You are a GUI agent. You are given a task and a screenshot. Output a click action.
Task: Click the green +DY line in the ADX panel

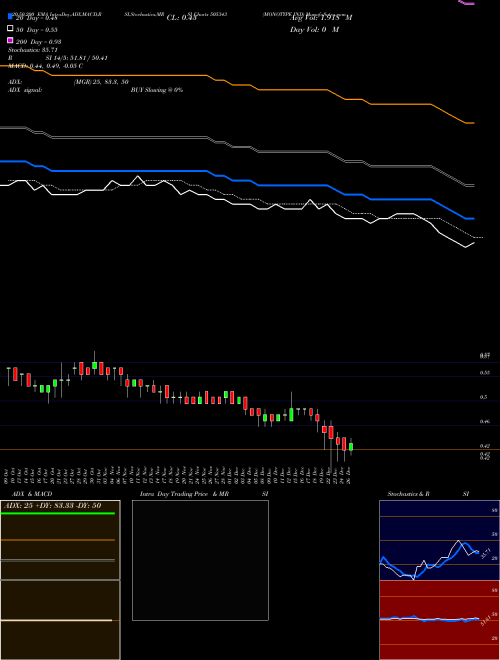point(57,513)
